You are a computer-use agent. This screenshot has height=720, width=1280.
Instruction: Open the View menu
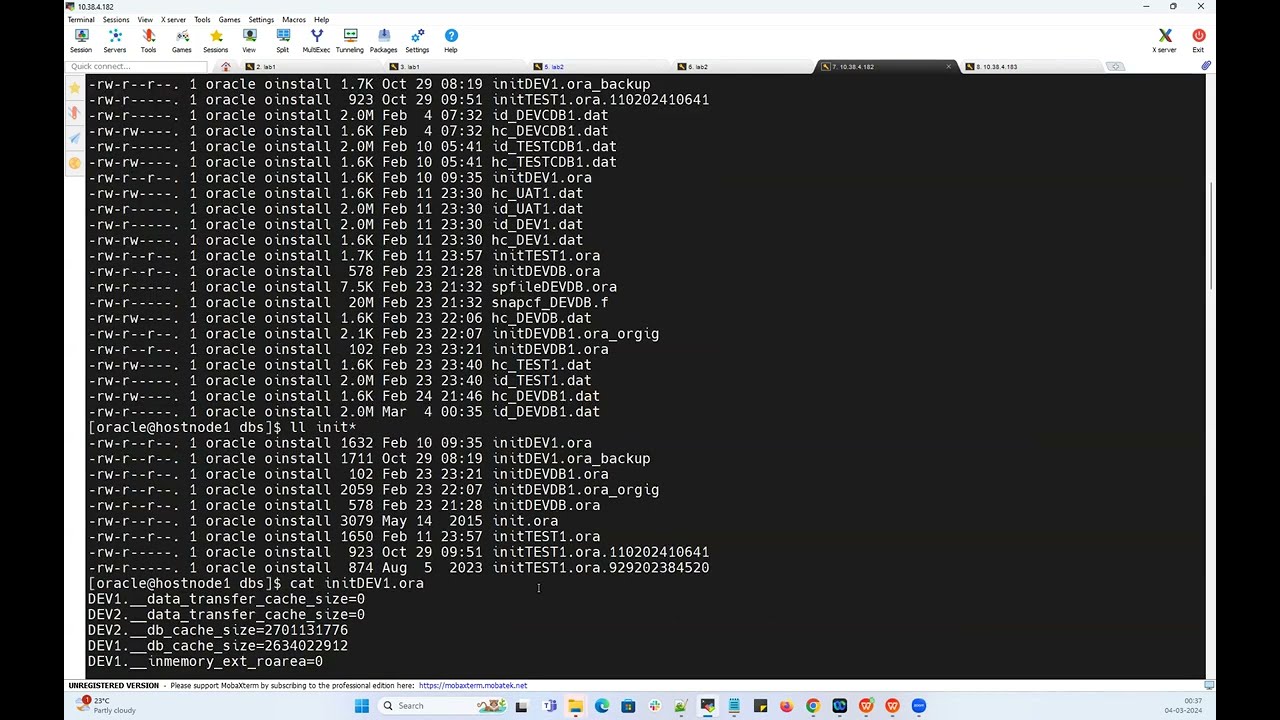pos(145,19)
